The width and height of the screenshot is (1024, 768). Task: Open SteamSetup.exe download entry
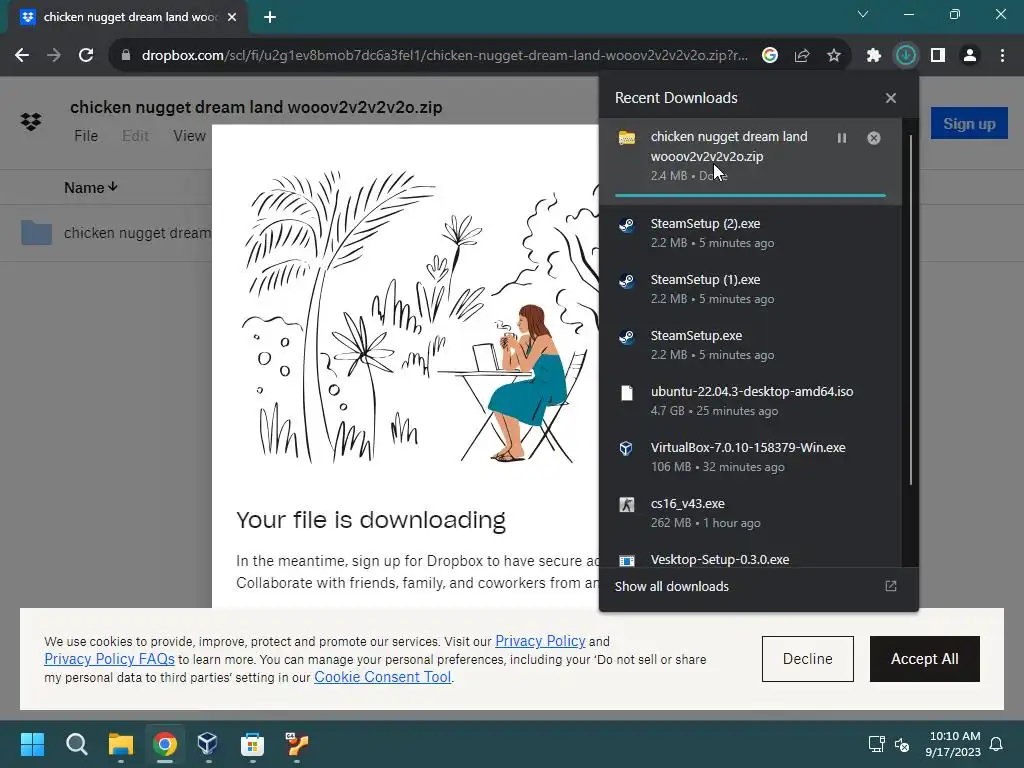pos(750,345)
